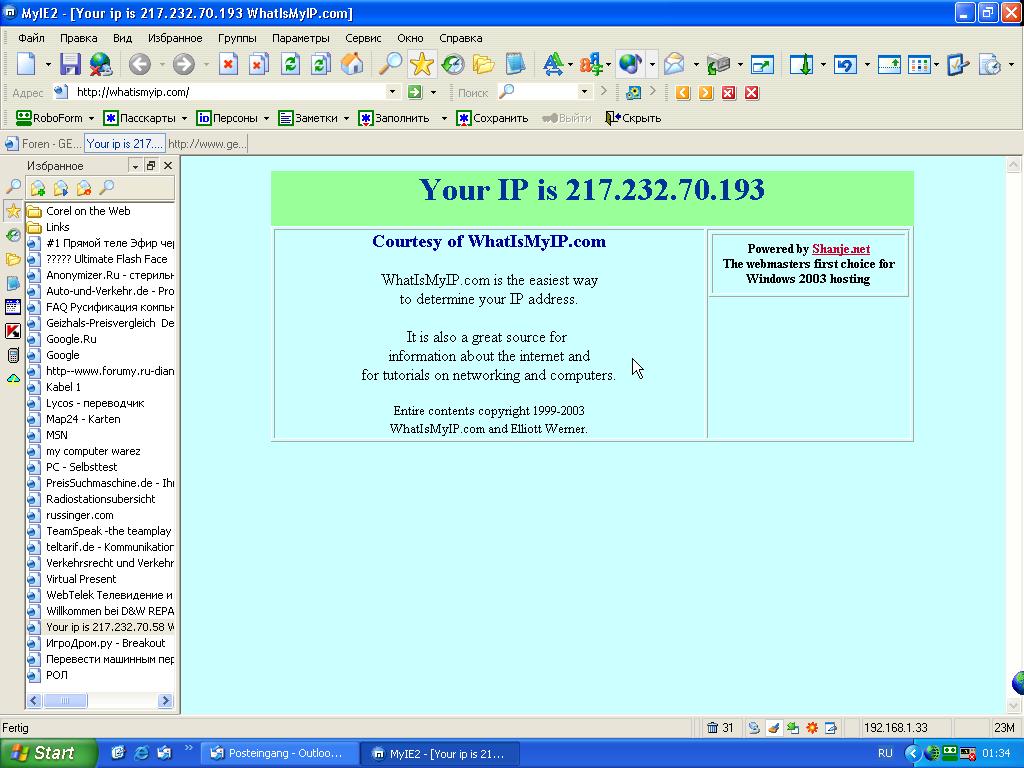
Task: Click the Сохранить RoboForm button
Action: (x=492, y=118)
